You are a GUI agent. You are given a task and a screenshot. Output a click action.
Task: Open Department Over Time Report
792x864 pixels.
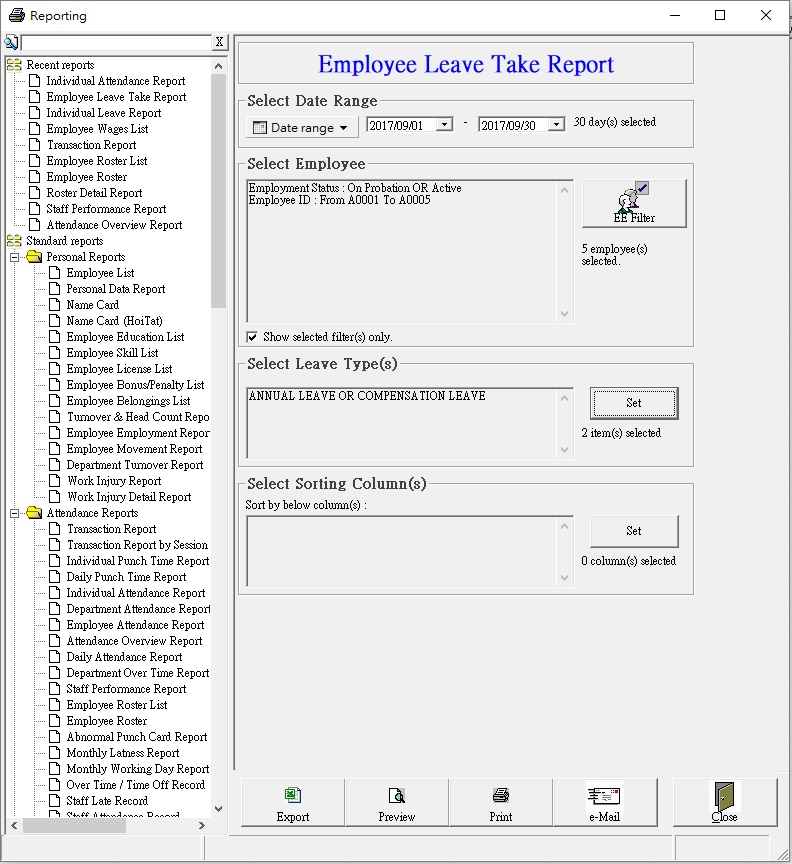pyautogui.click(x=138, y=673)
